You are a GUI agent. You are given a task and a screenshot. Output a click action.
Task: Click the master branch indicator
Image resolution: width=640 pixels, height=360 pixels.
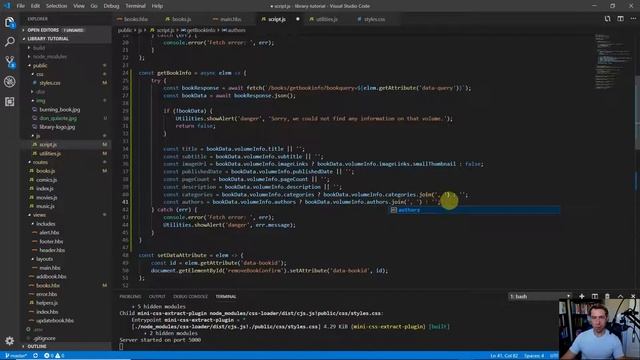[16, 356]
